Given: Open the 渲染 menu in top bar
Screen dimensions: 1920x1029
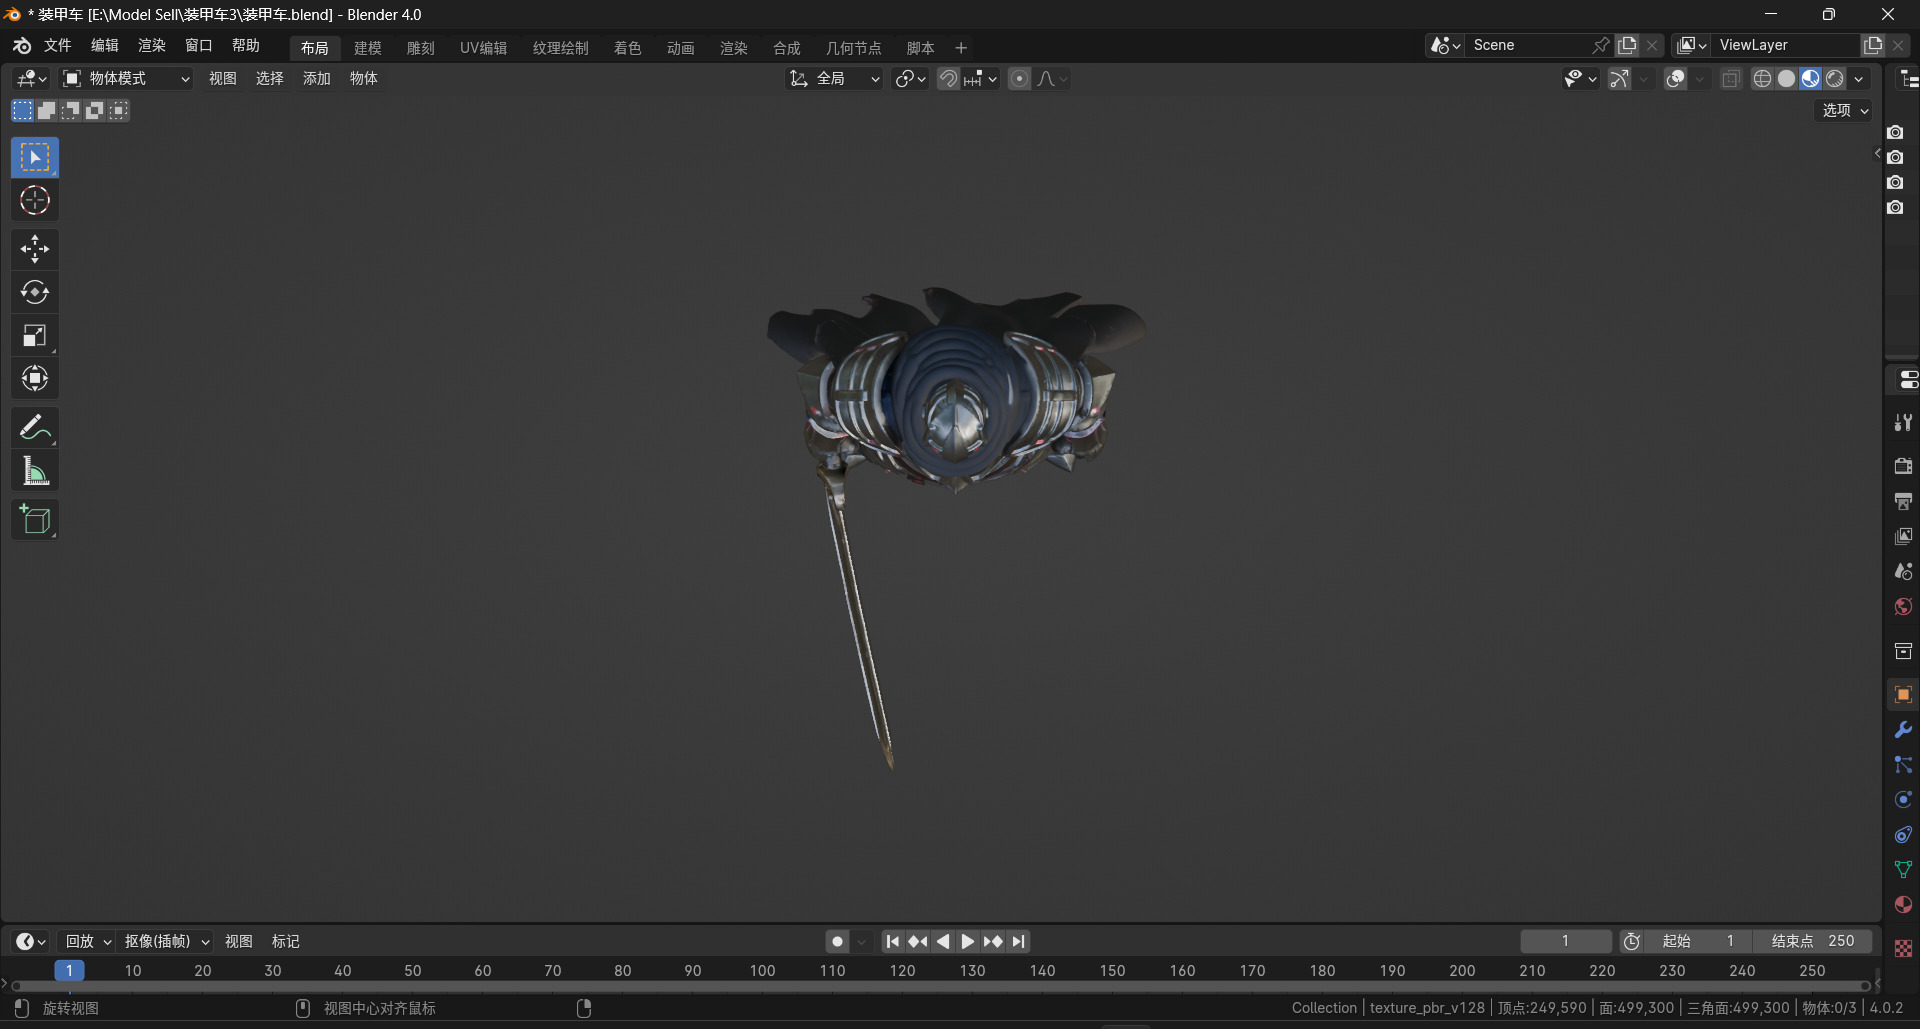Looking at the screenshot, I should (152, 46).
